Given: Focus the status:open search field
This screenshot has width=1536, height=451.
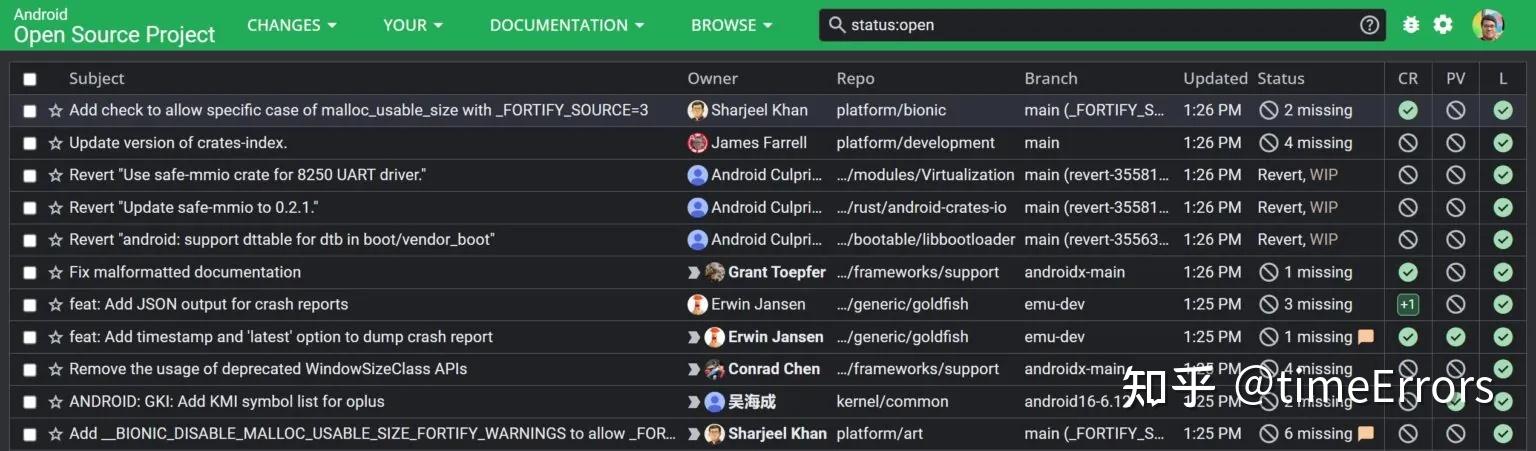Looking at the screenshot, I should pyautogui.click(x=1100, y=25).
